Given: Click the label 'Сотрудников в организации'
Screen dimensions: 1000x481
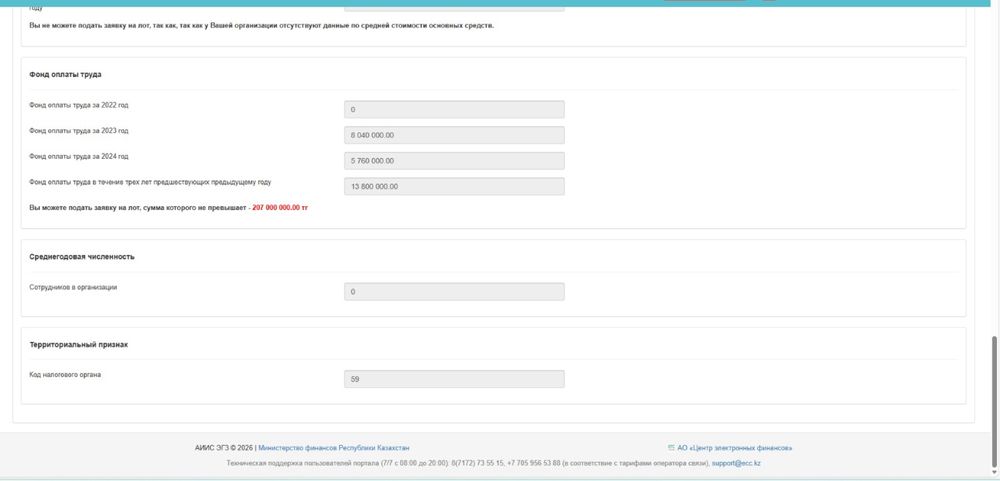Looking at the screenshot, I should click(x=73, y=288).
